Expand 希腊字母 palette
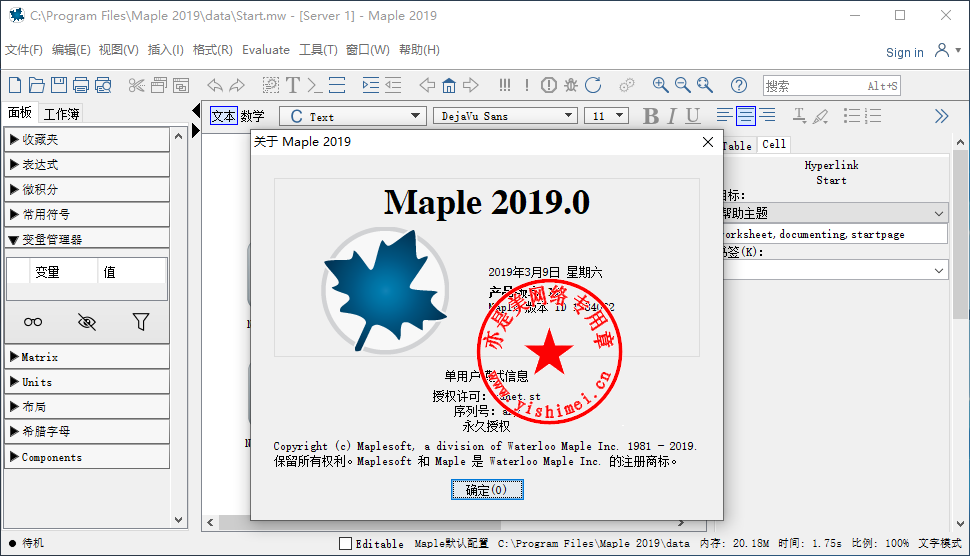 (x=87, y=432)
